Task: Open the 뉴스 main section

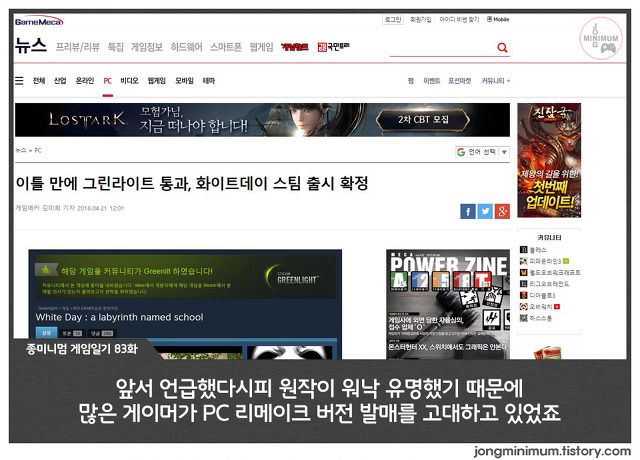Action: 31,45
